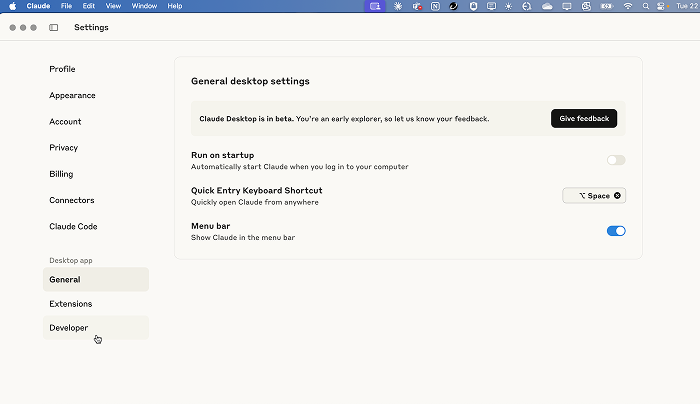The height and width of the screenshot is (405, 700).
Task: Click the battery status icon
Action: 607,6
